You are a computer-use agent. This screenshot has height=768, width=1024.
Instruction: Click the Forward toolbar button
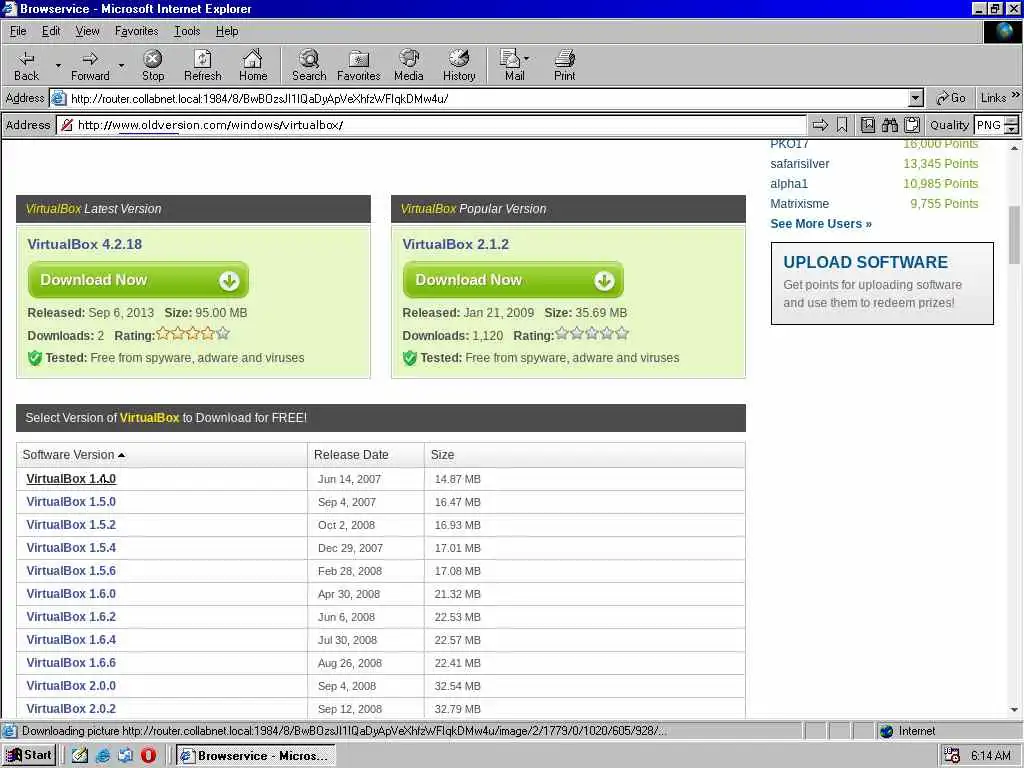click(90, 65)
